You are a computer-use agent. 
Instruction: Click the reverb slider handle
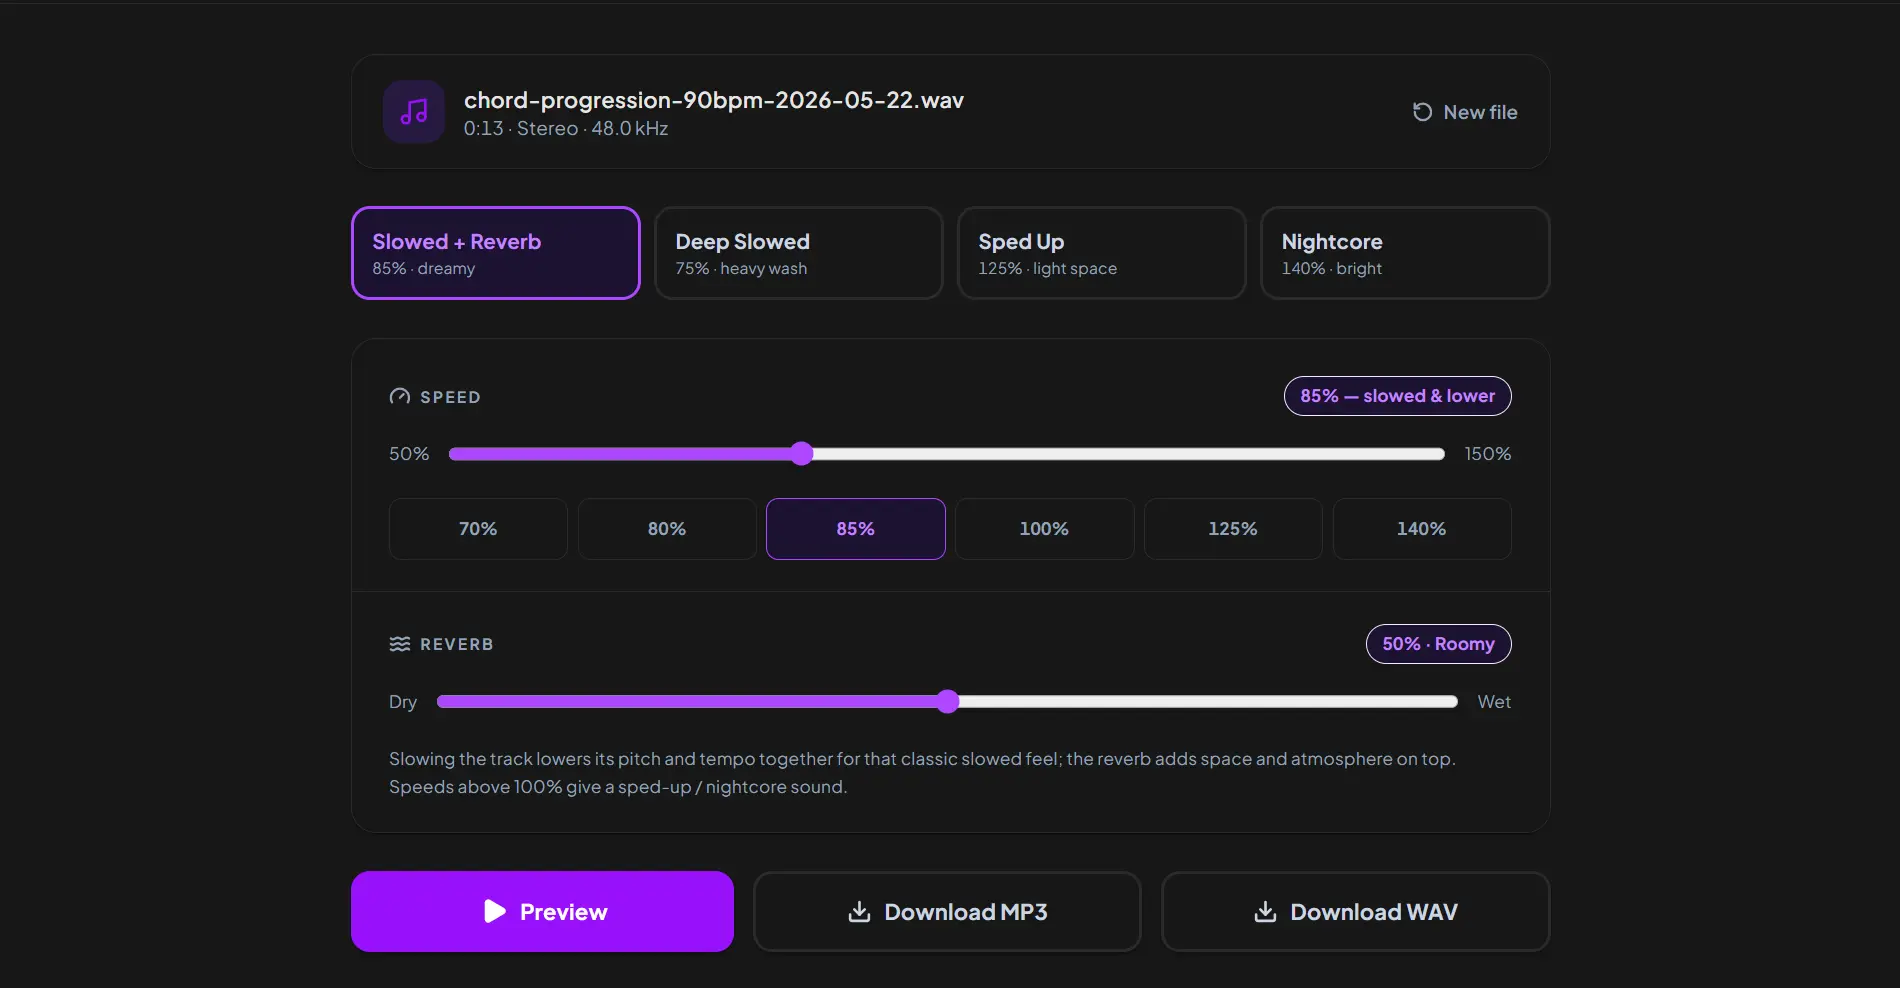(948, 702)
